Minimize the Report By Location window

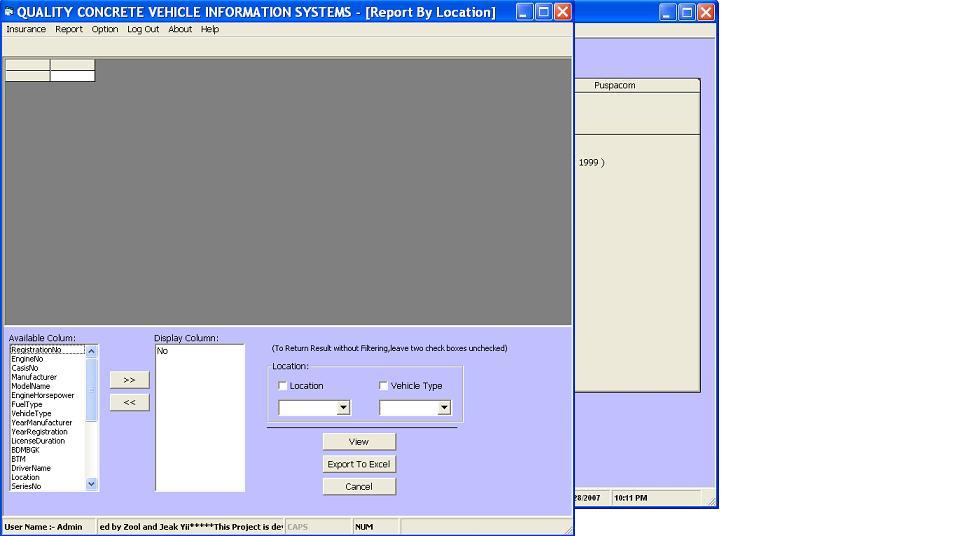pos(525,12)
